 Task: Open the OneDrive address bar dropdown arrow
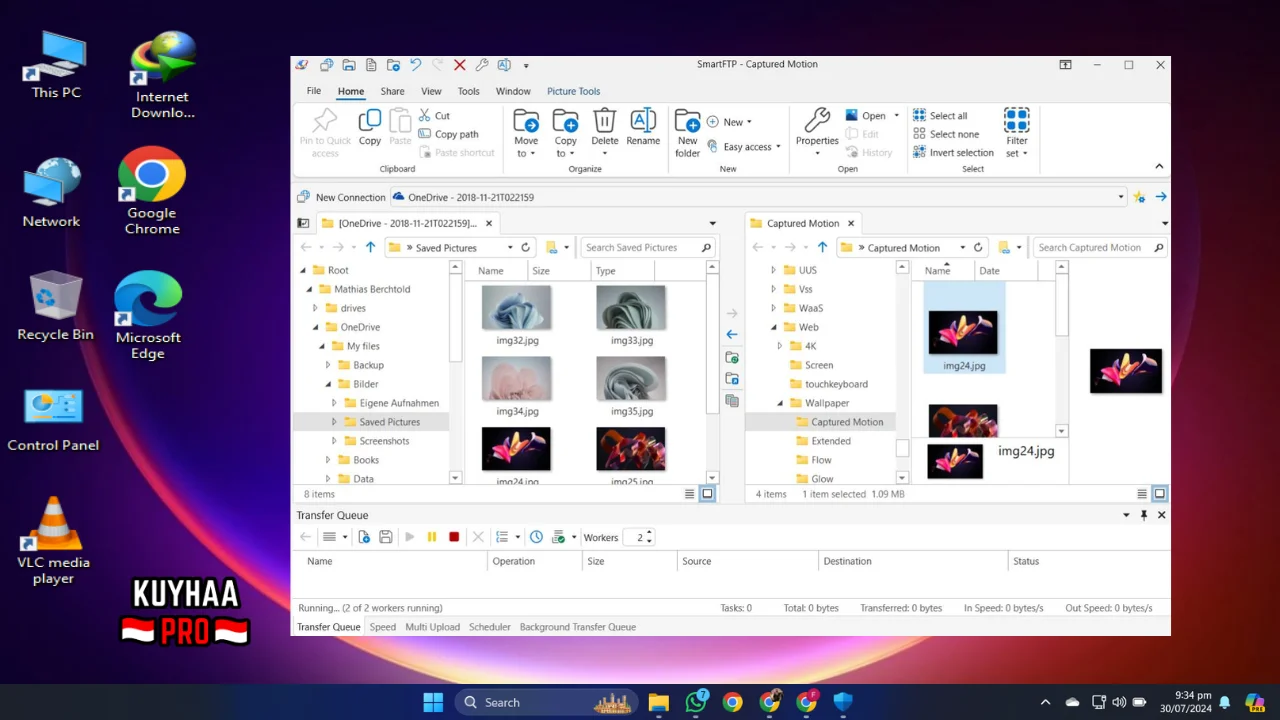pos(1121,197)
